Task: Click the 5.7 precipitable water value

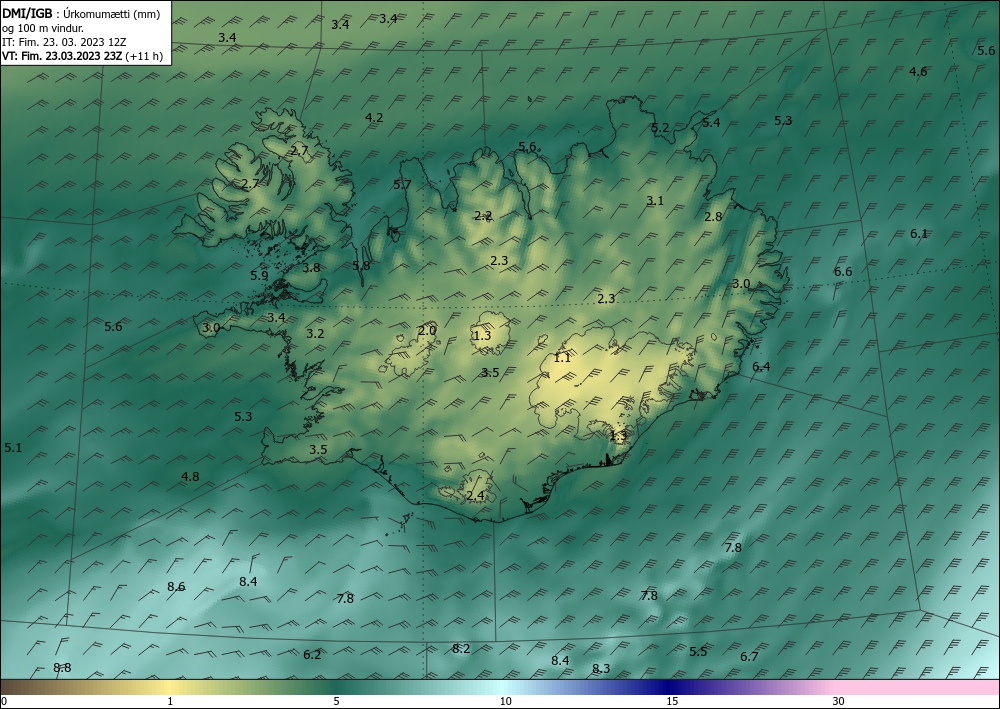Action: click(x=402, y=185)
